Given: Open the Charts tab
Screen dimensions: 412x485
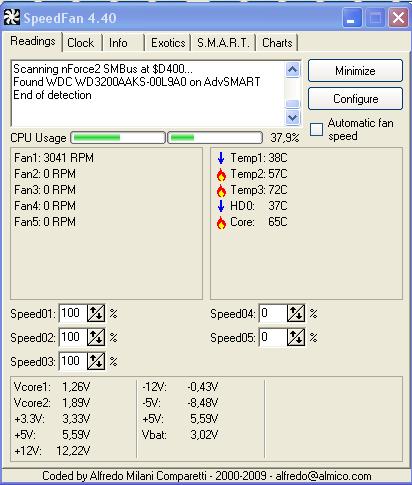Looking at the screenshot, I should (277, 43).
